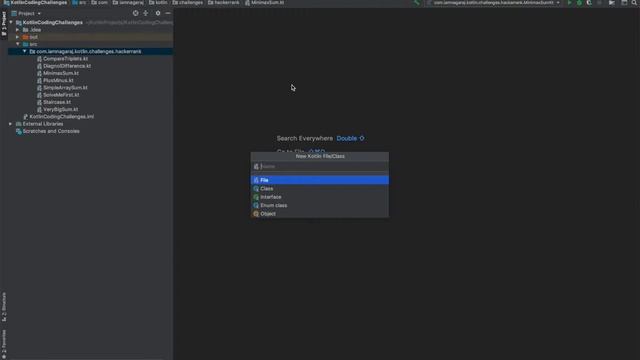The height and width of the screenshot is (360, 640).
Task: Click the MinimaxSum.kt breadcrumb
Action: click(264, 2)
